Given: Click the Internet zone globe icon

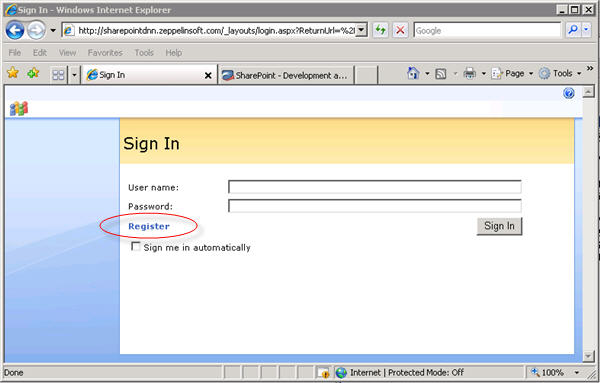Looking at the screenshot, I should 341,372.
